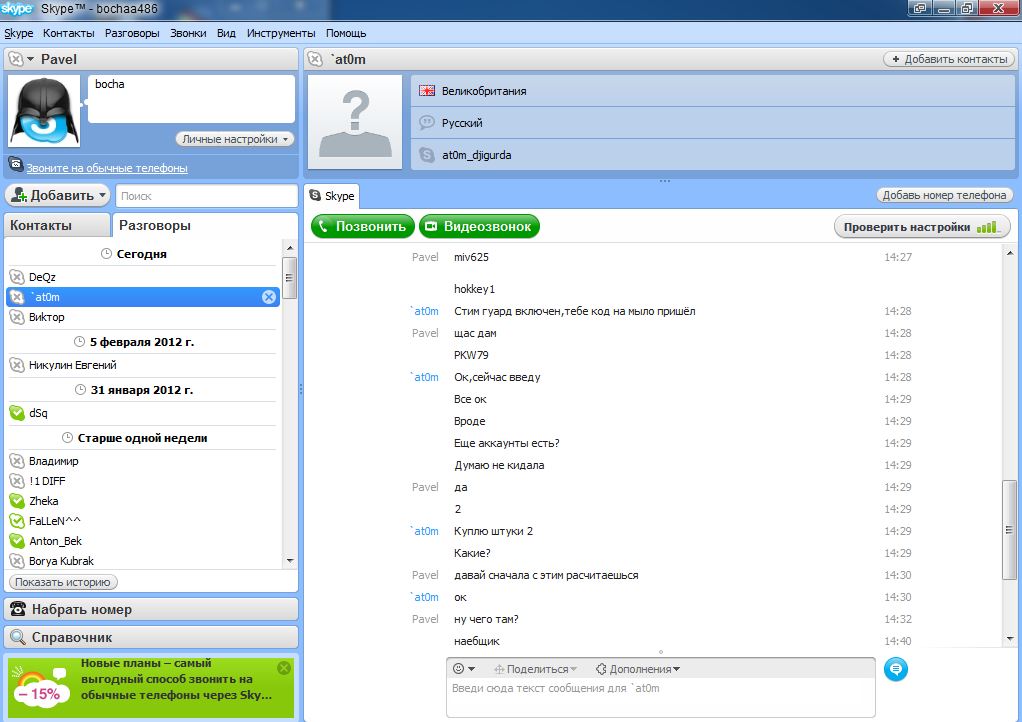This screenshot has height=722, width=1022.
Task: Open Pavel's status icon dropdown
Action: (22, 59)
